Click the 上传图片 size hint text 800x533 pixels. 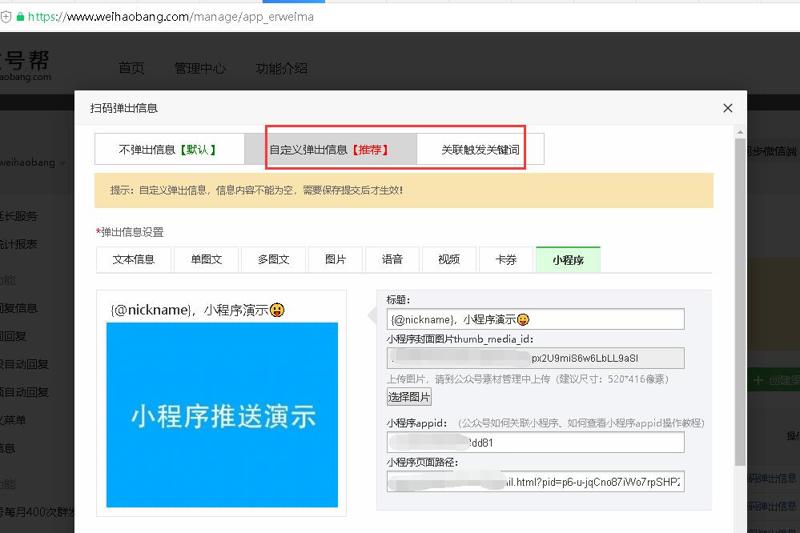pyautogui.click(x=528, y=379)
